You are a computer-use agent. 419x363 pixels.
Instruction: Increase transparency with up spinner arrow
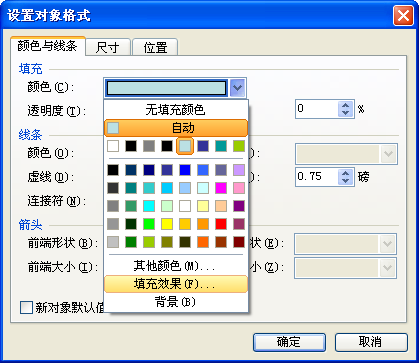[346, 105]
